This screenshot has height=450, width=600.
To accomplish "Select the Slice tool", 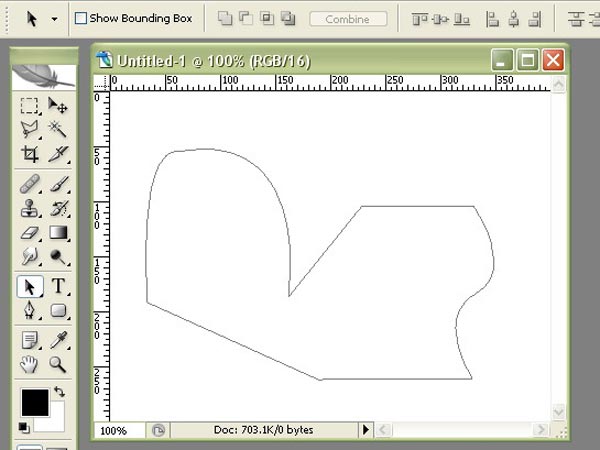I will tap(58, 154).
